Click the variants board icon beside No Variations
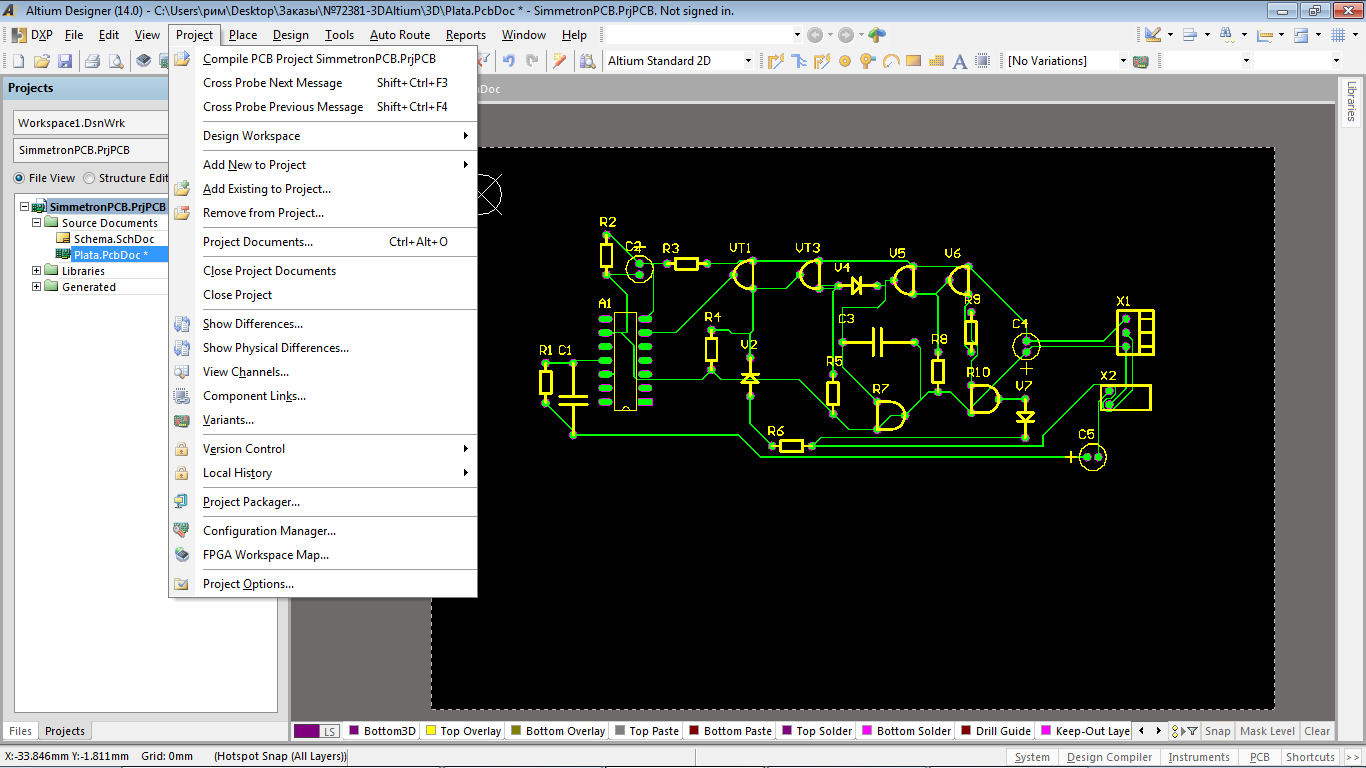 click(x=1140, y=61)
